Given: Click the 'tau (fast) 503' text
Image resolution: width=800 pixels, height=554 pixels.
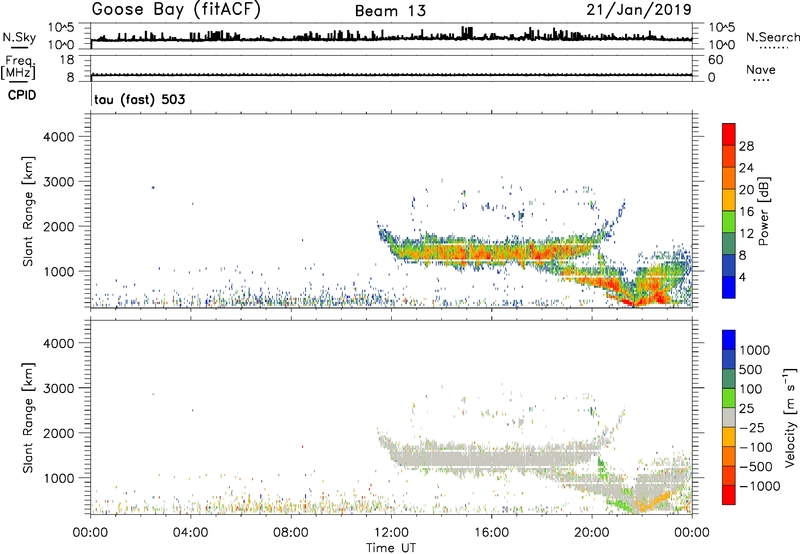Looking at the screenshot, I should coord(140,99).
